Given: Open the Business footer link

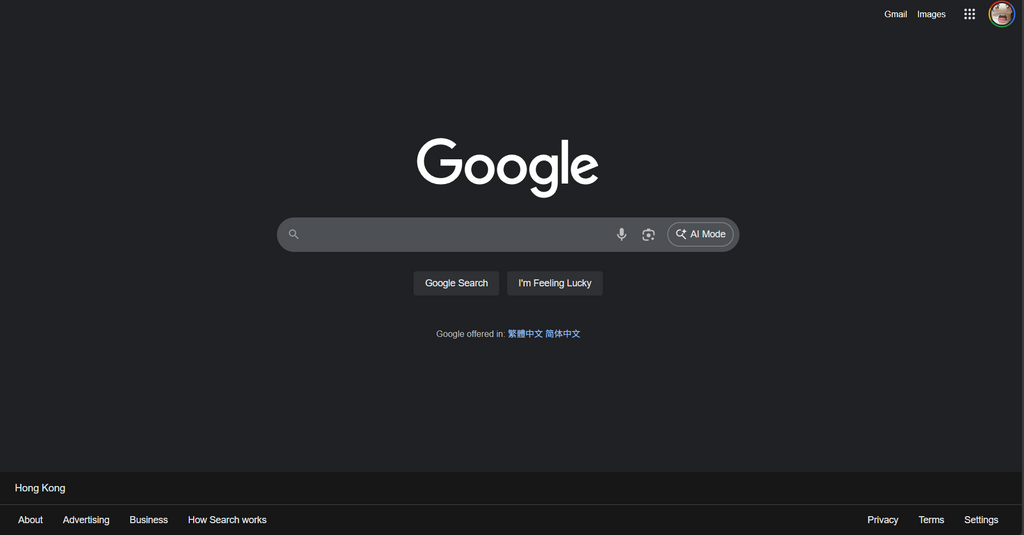Looking at the screenshot, I should click(x=148, y=520).
